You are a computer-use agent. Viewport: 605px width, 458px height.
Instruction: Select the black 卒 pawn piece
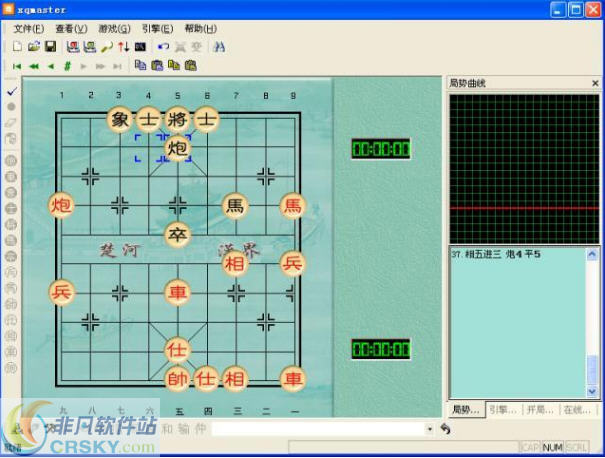[x=177, y=234]
